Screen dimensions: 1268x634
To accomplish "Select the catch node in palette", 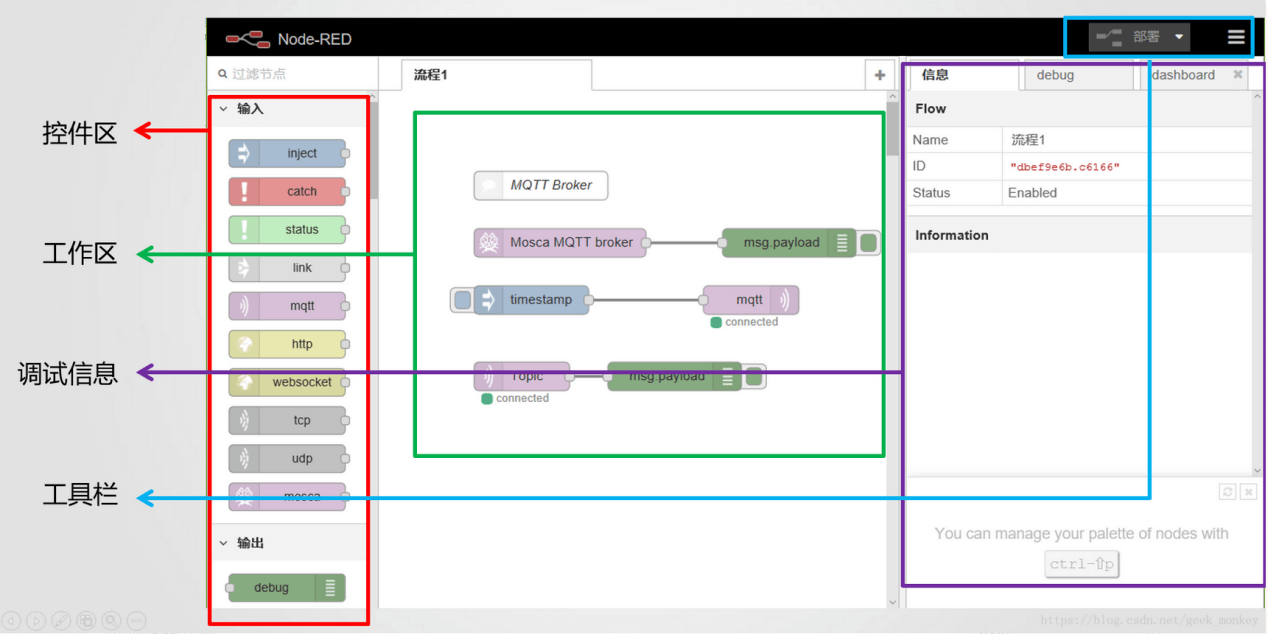I will (288, 191).
